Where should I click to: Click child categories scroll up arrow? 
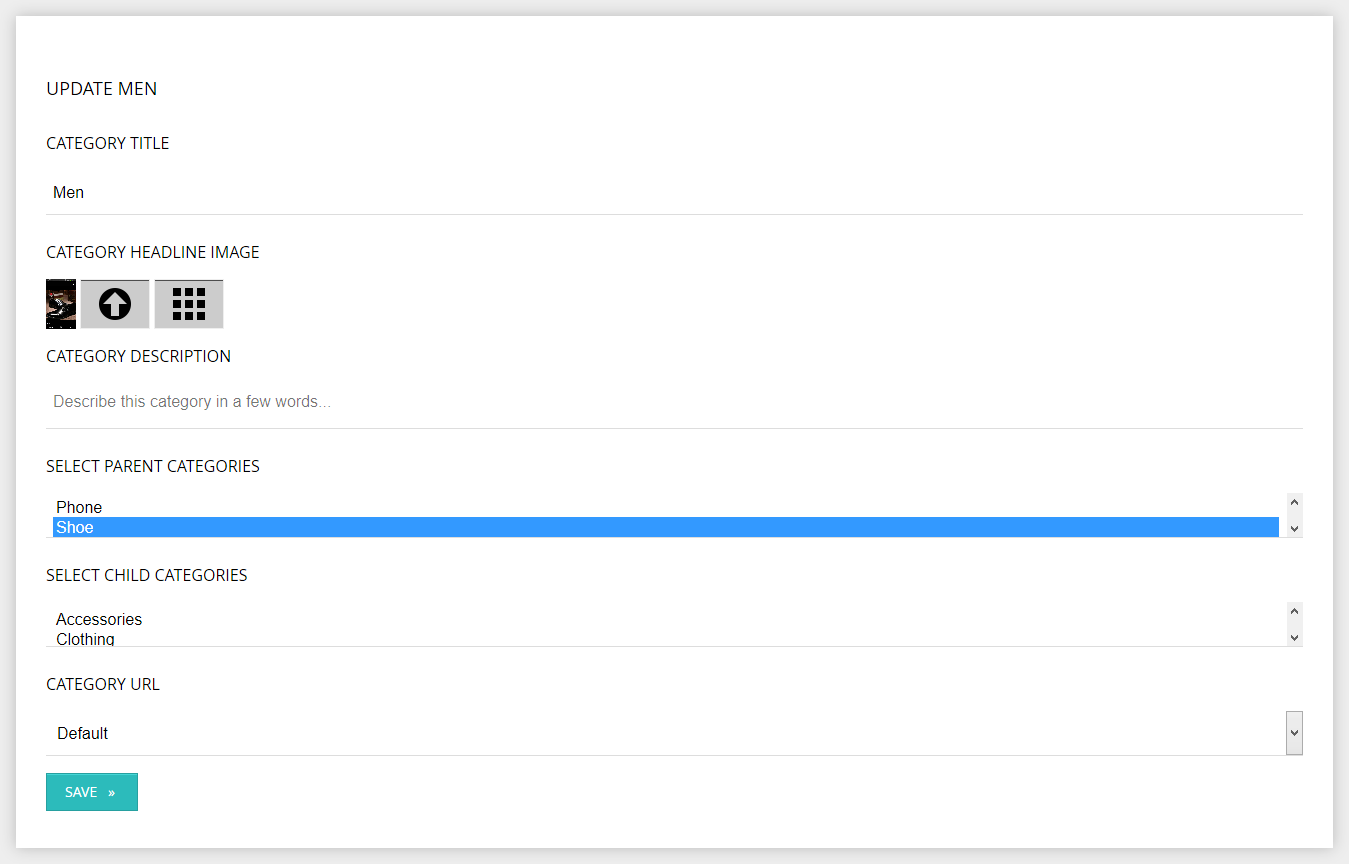pyautogui.click(x=1294, y=611)
